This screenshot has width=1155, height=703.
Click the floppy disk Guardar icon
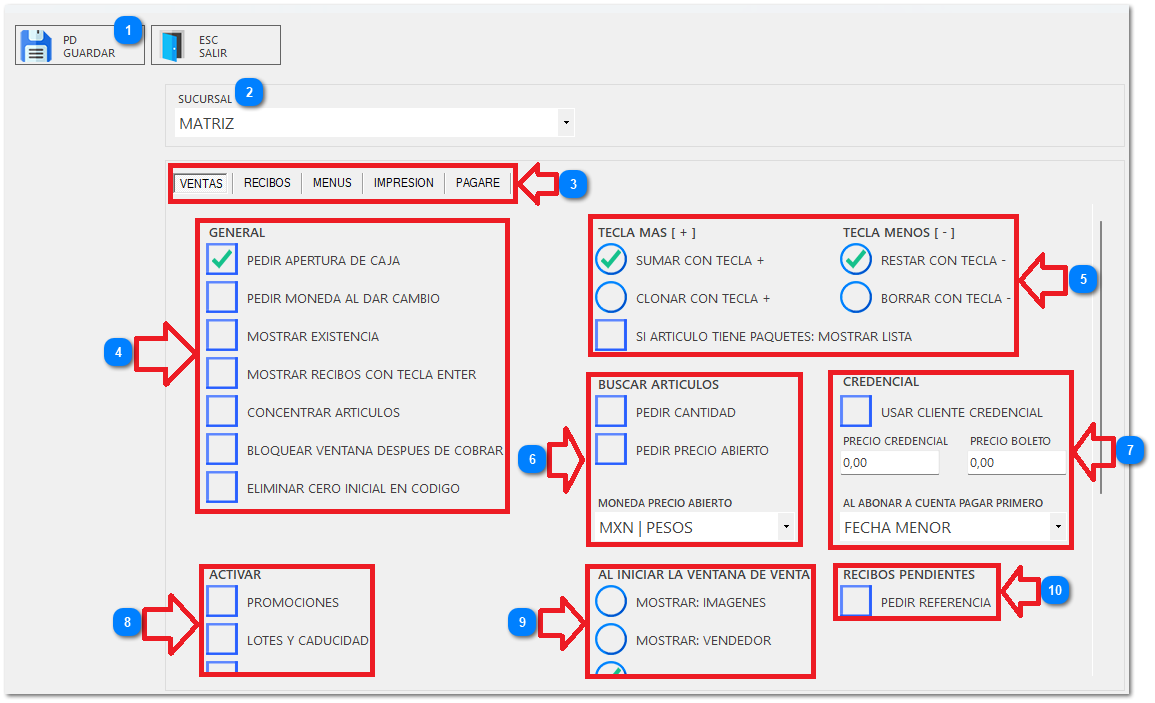coord(36,46)
